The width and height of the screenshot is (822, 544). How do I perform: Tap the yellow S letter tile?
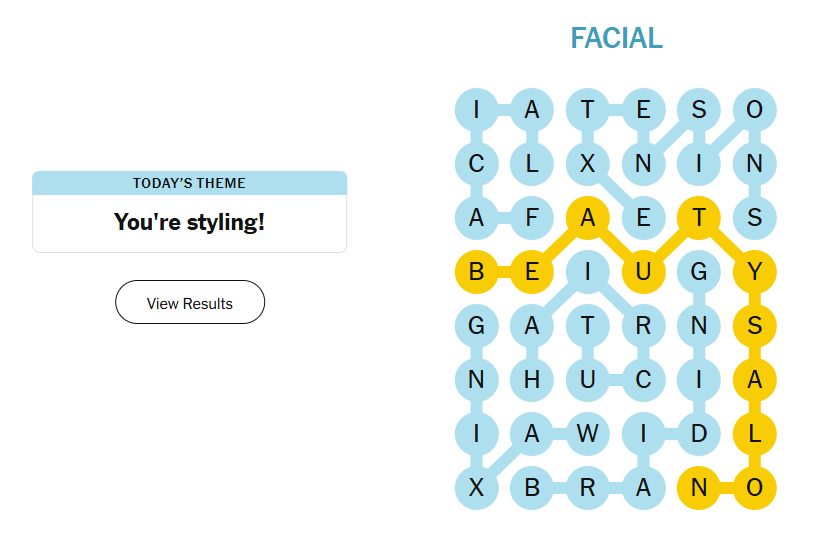pyautogui.click(x=755, y=325)
